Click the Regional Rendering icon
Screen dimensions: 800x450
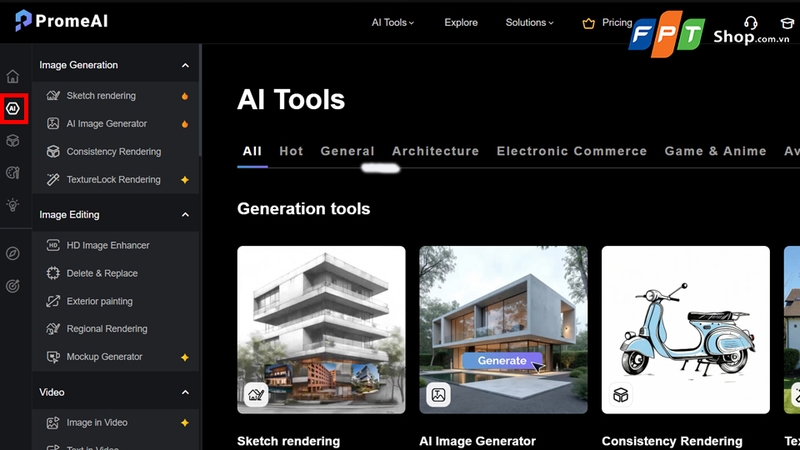tap(53, 329)
